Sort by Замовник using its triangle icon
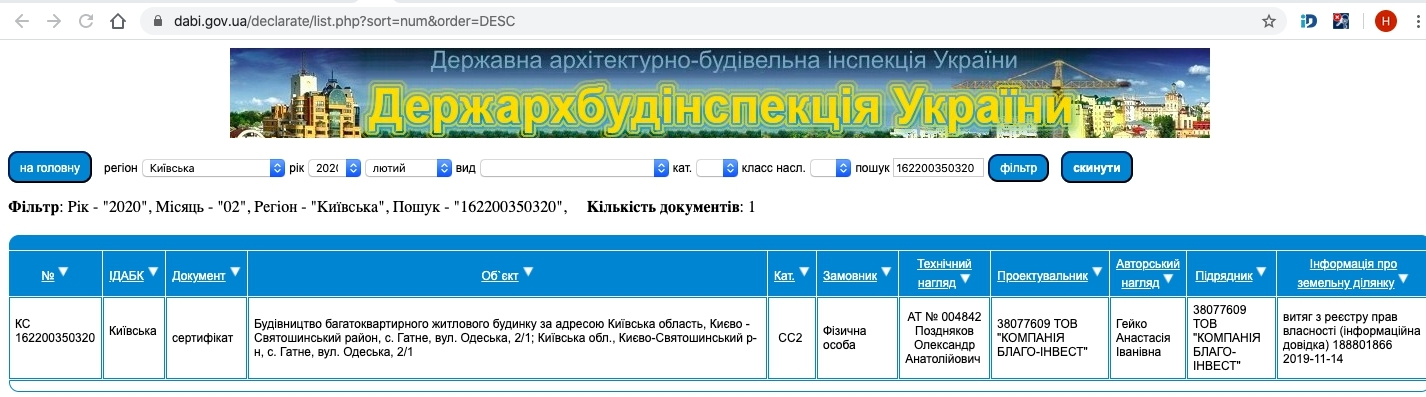 pyautogui.click(x=885, y=272)
